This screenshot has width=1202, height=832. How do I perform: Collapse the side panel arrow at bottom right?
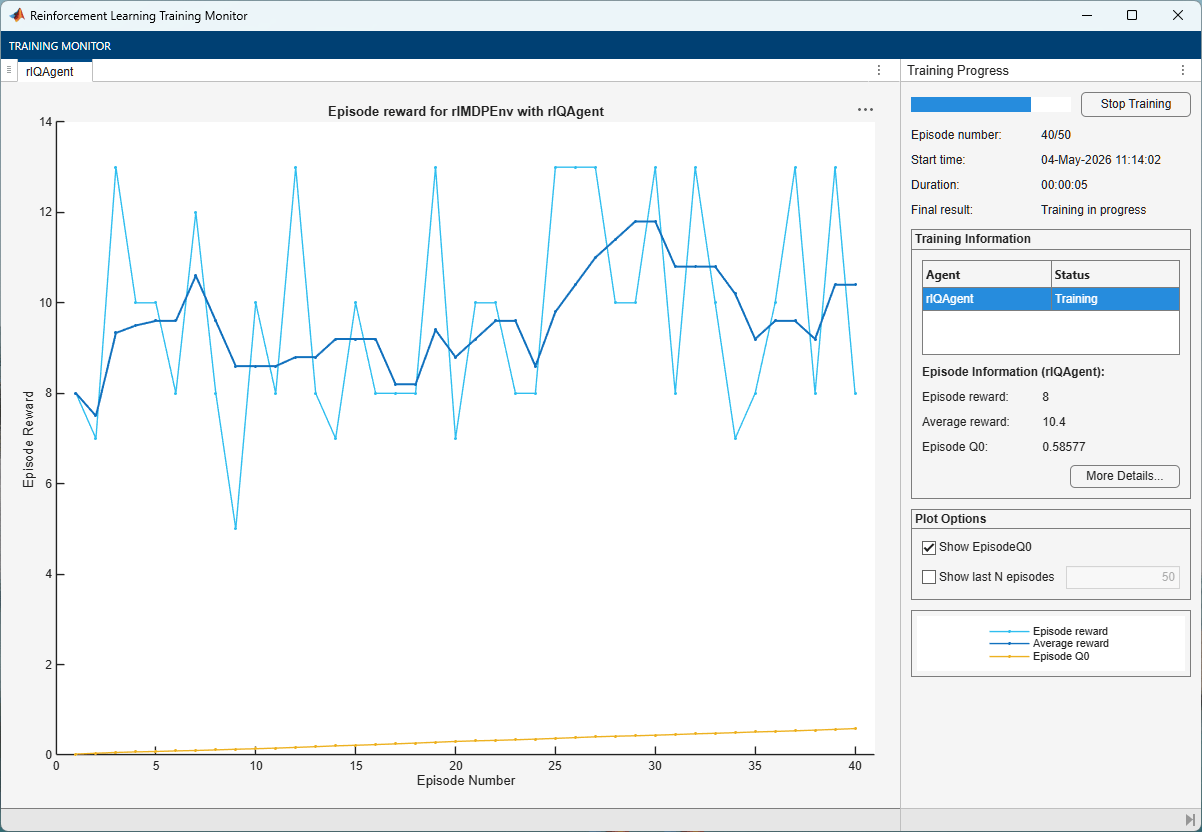1190,820
